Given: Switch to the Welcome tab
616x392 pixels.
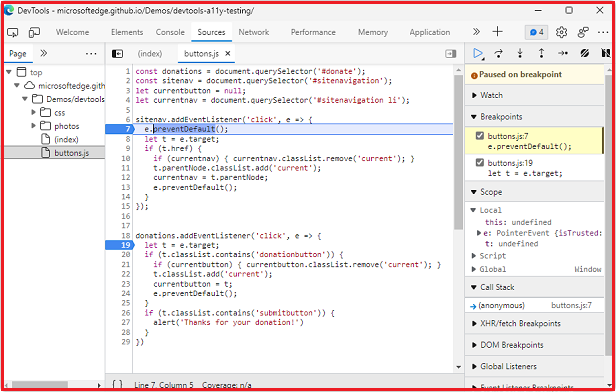Looking at the screenshot, I should click(72, 32).
